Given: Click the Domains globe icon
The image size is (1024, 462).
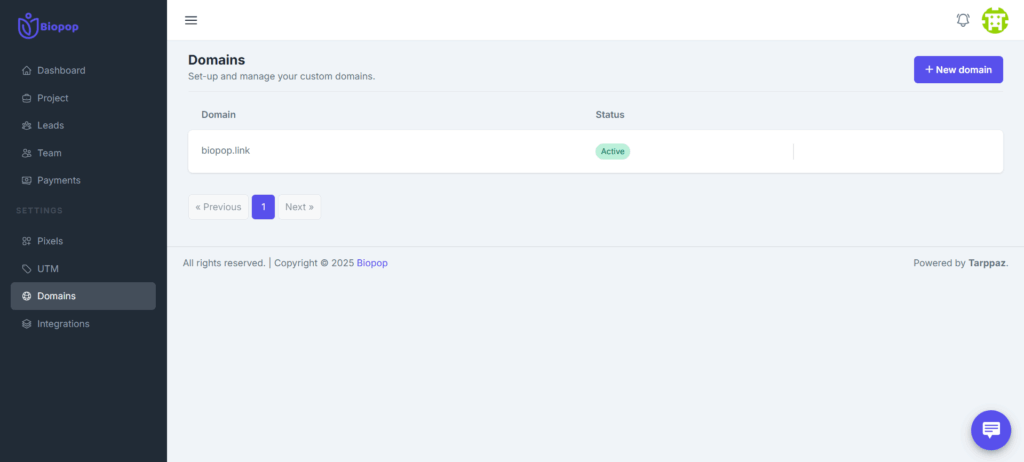Looking at the screenshot, I should coord(27,296).
